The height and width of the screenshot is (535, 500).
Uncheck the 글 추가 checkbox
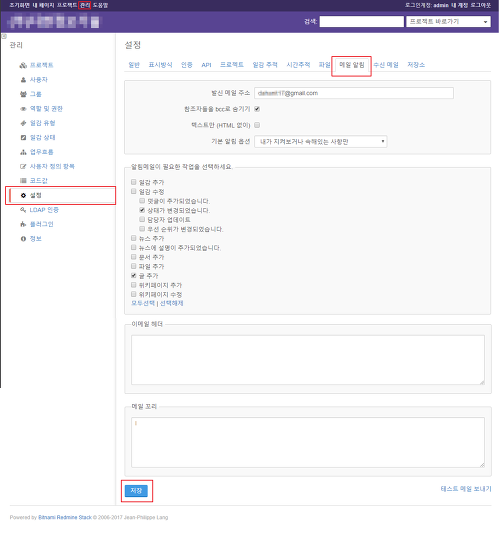[x=133, y=275]
